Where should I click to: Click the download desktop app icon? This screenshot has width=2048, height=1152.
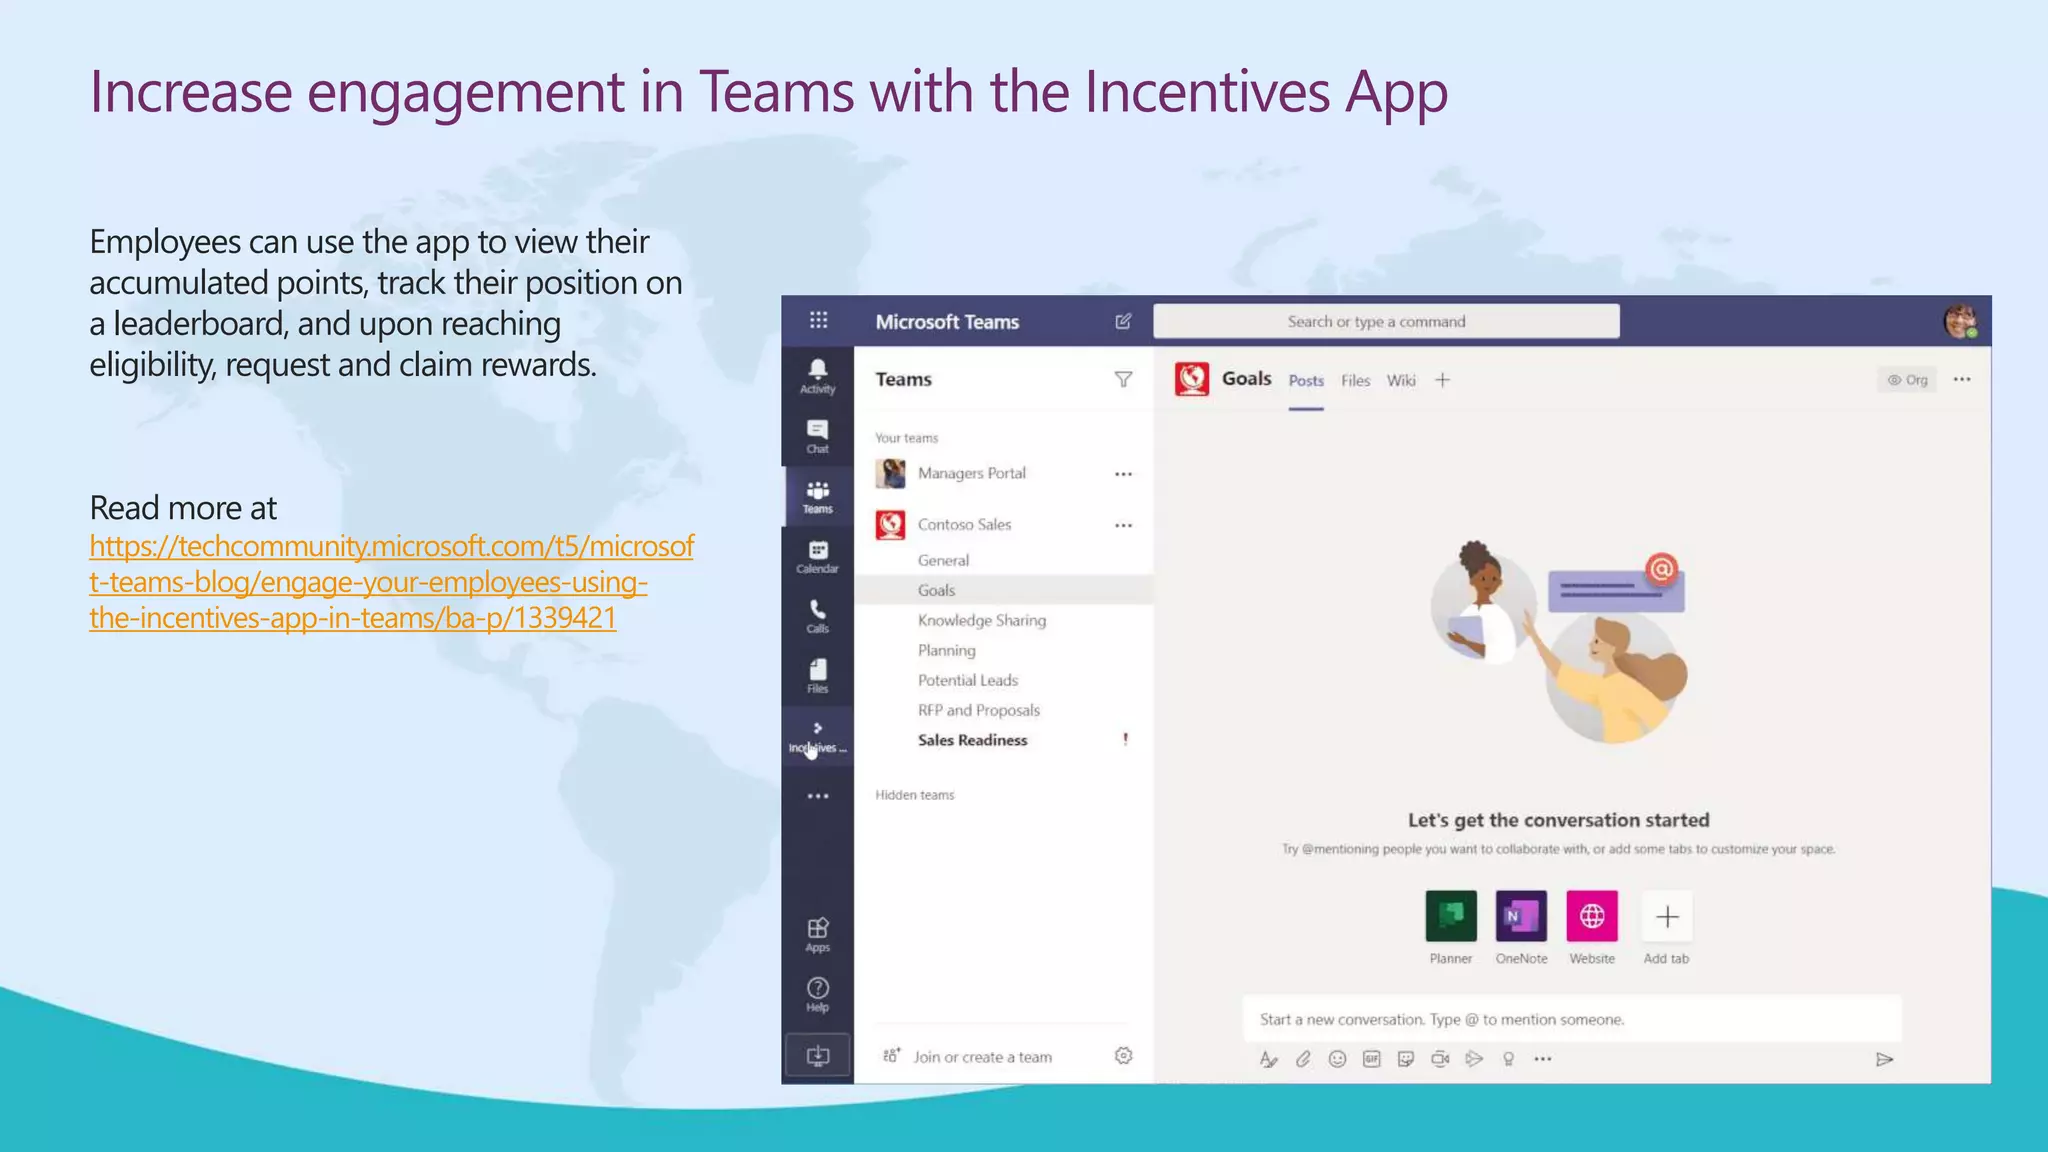point(817,1055)
